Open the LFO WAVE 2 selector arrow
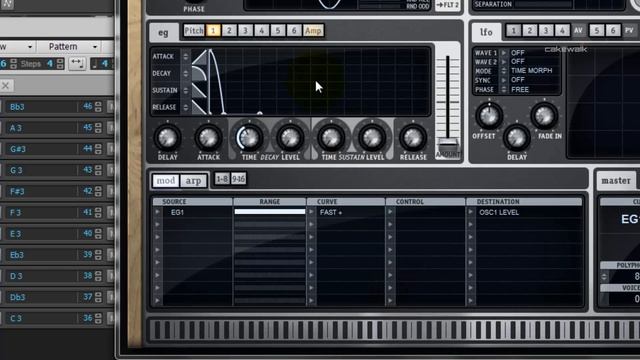 coord(504,62)
